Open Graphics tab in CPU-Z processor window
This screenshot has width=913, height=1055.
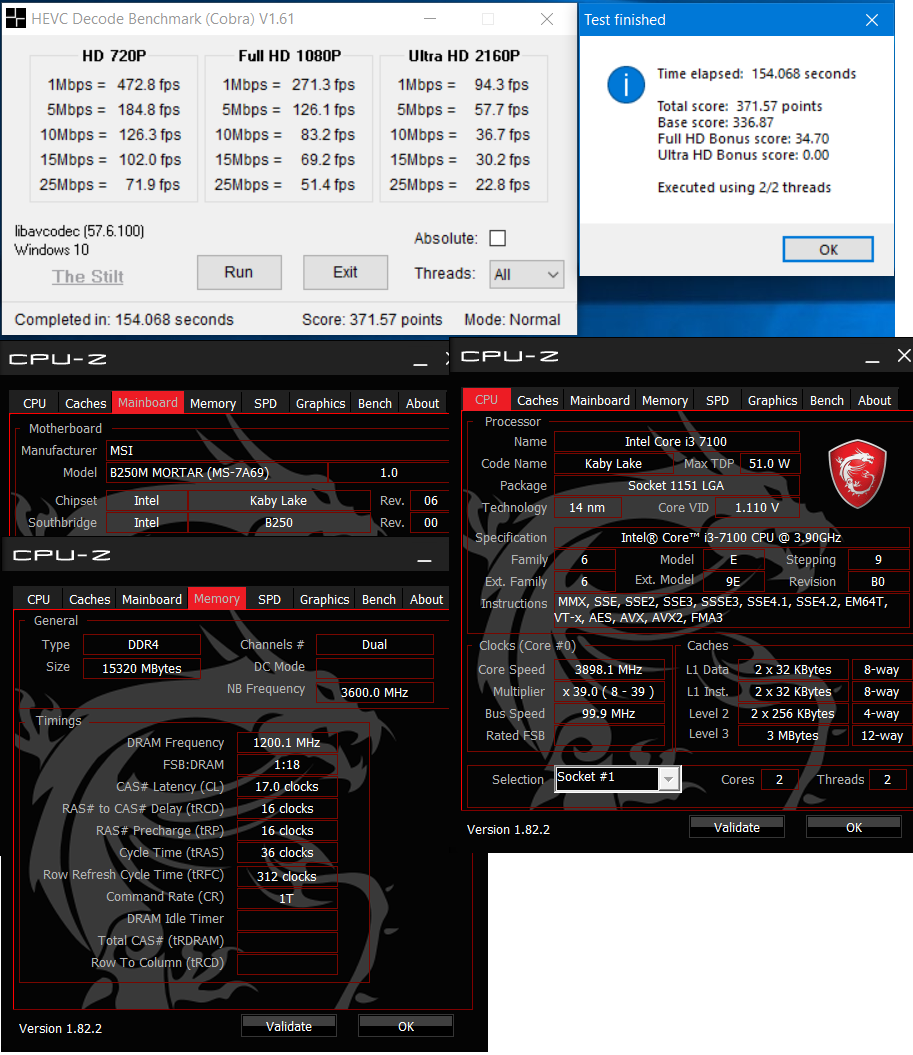tap(772, 400)
